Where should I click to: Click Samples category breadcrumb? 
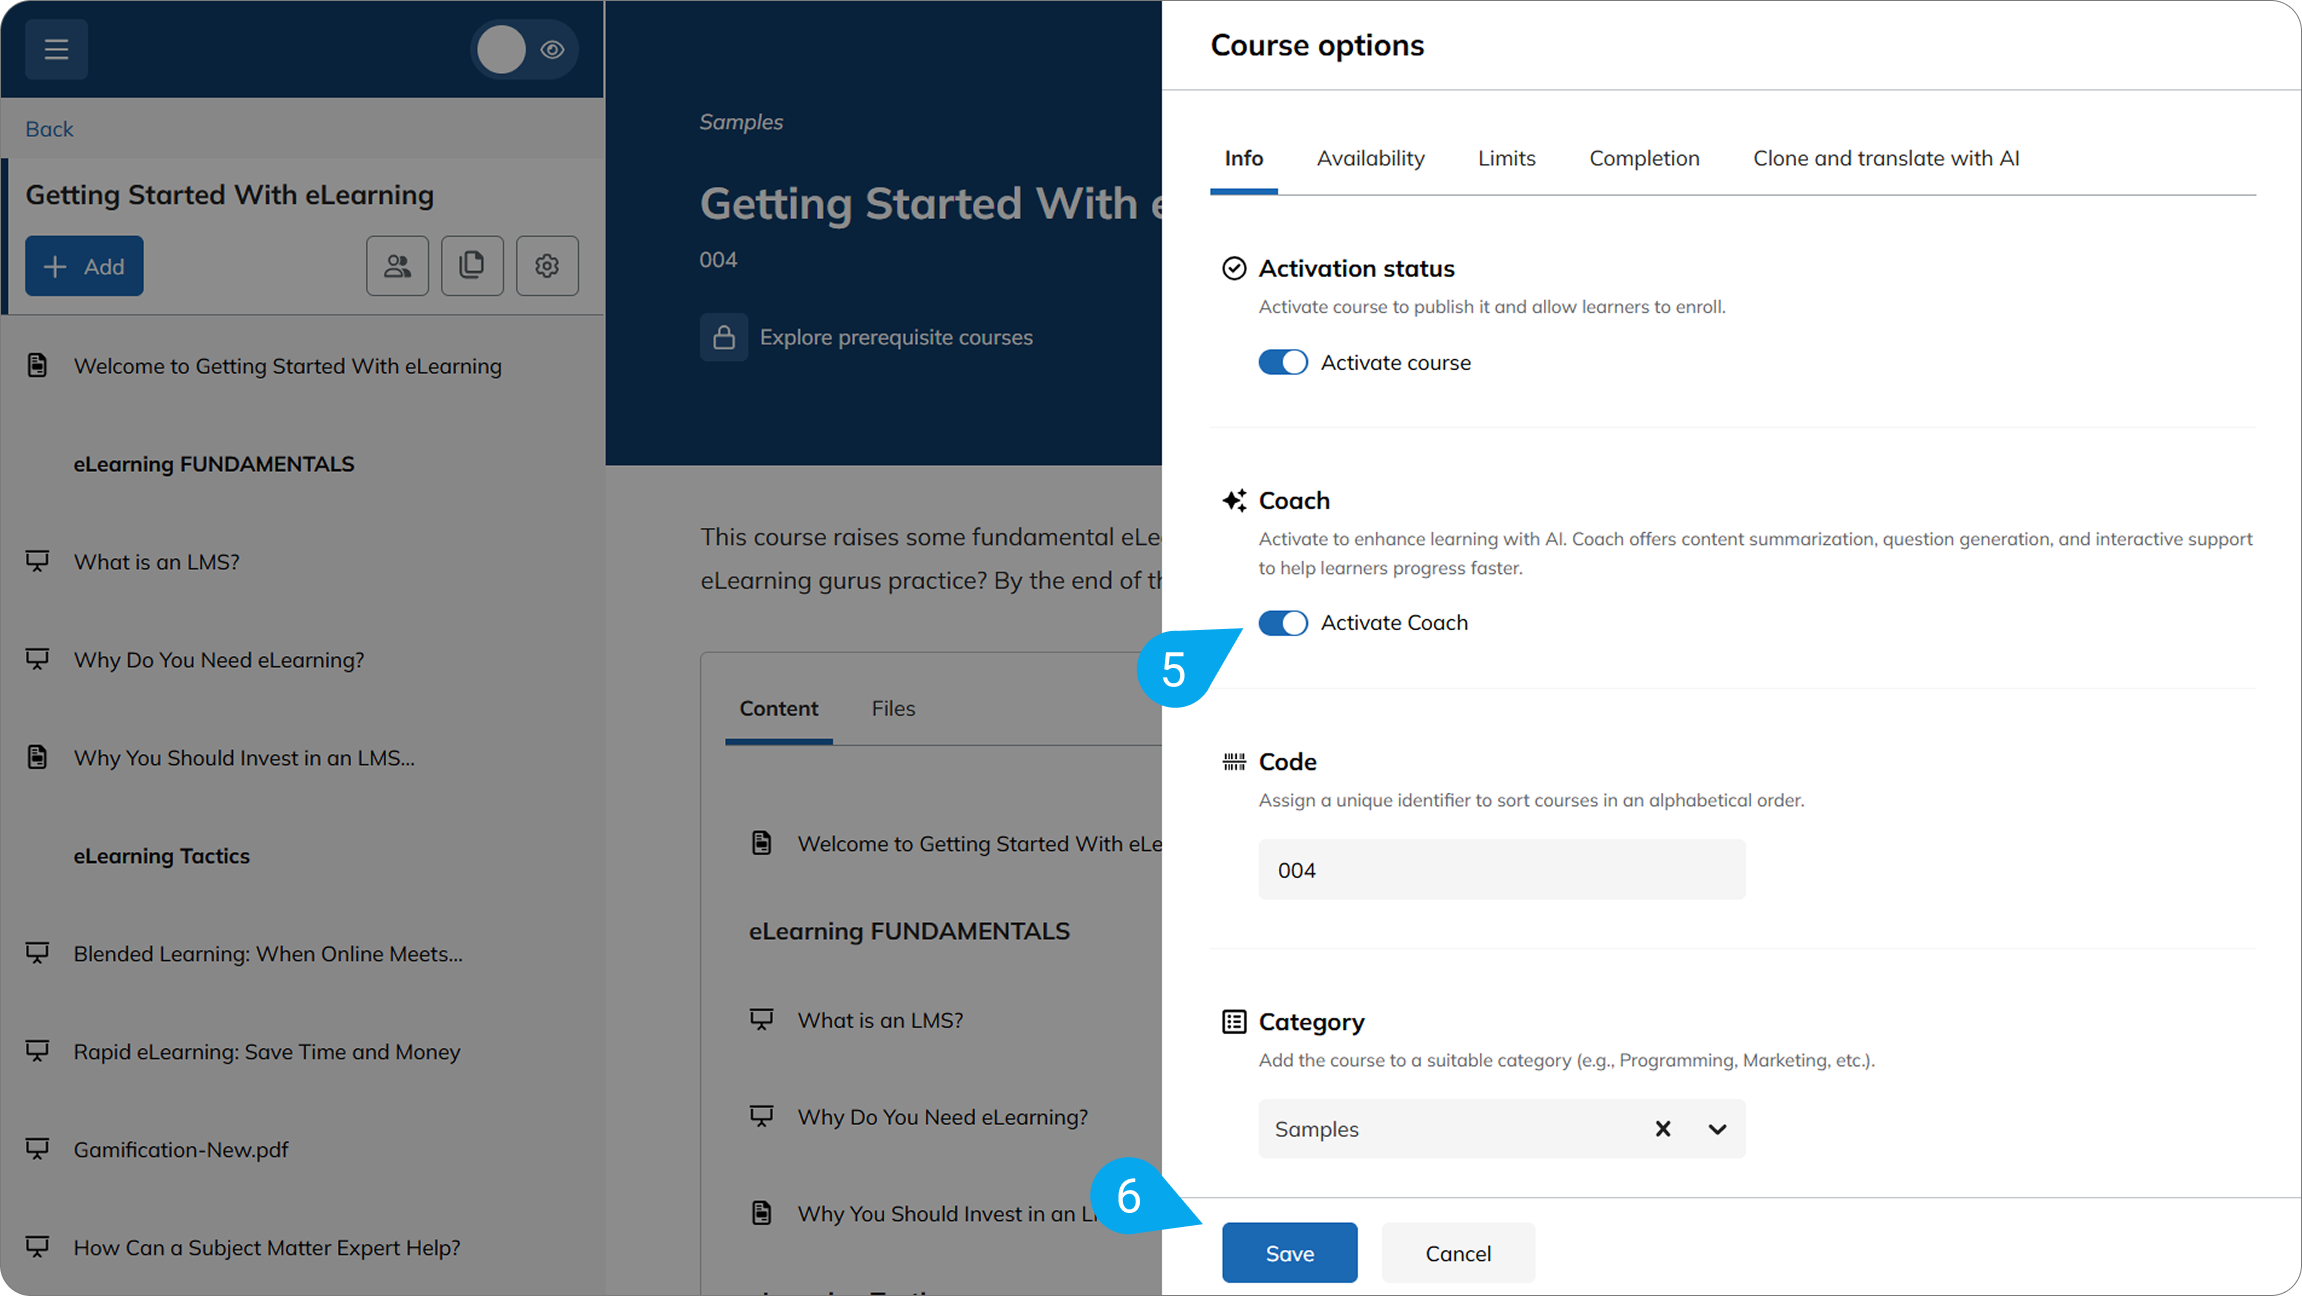pos(741,122)
